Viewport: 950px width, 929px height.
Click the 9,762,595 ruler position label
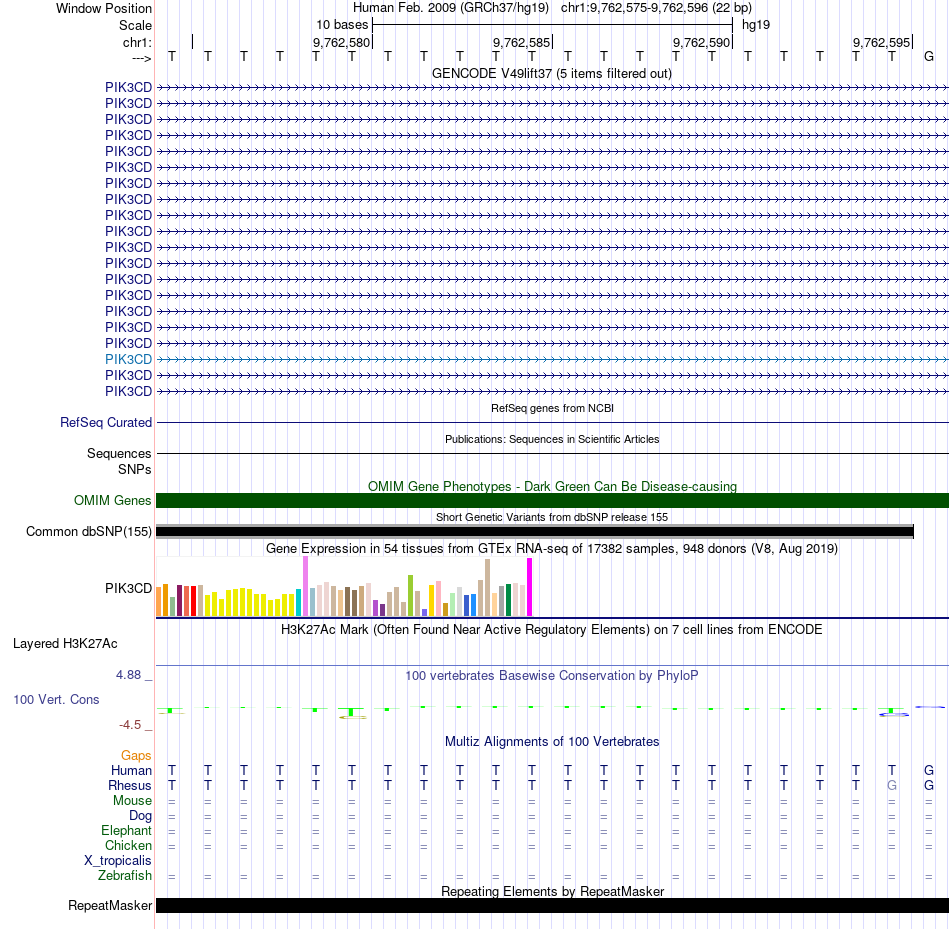[x=882, y=42]
